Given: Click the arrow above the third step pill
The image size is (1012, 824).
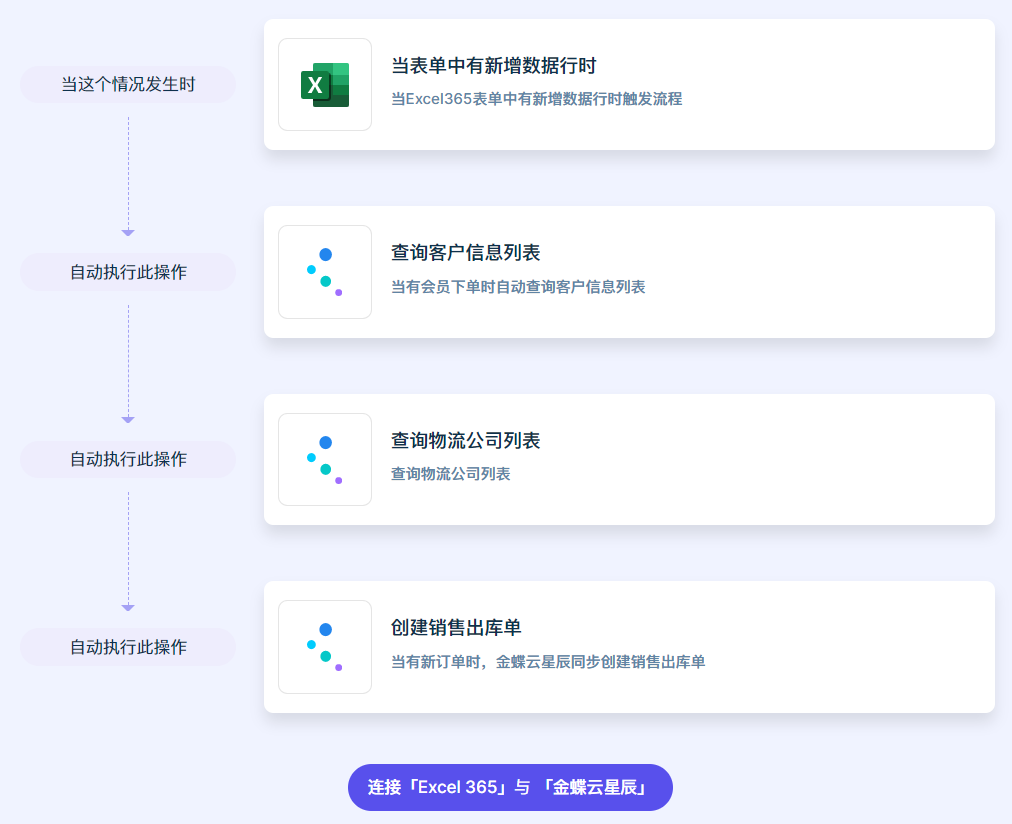Looking at the screenshot, I should pyautogui.click(x=128, y=419).
